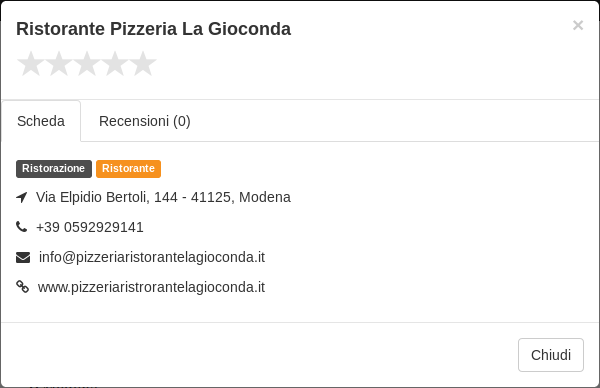600x388 pixels.
Task: Rate three stars with the third star
Action: pos(87,64)
